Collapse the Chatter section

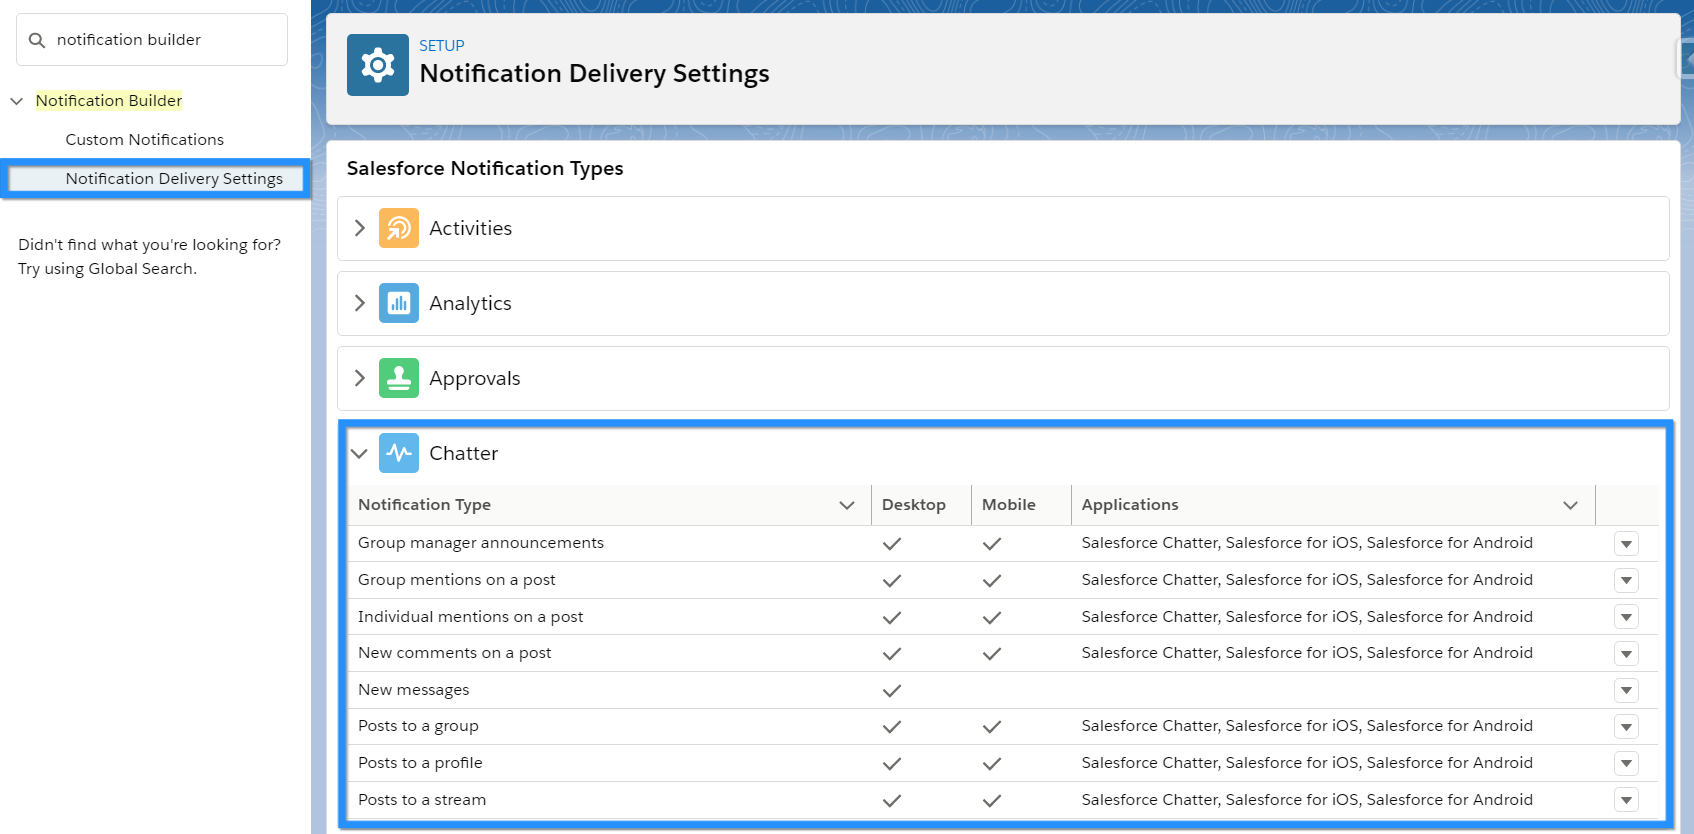tap(360, 453)
